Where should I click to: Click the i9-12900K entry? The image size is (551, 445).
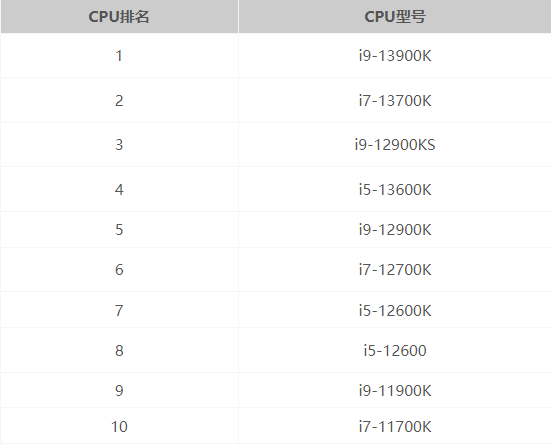(x=395, y=230)
